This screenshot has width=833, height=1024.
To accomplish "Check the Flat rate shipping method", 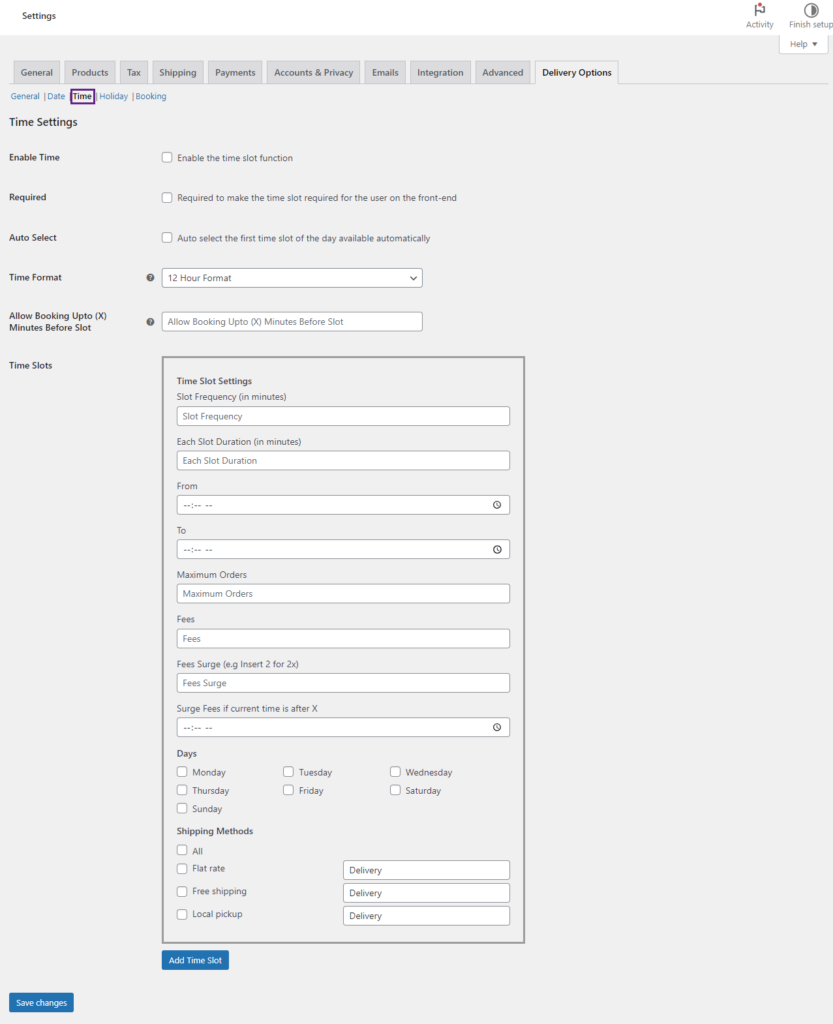I will pyautogui.click(x=182, y=869).
